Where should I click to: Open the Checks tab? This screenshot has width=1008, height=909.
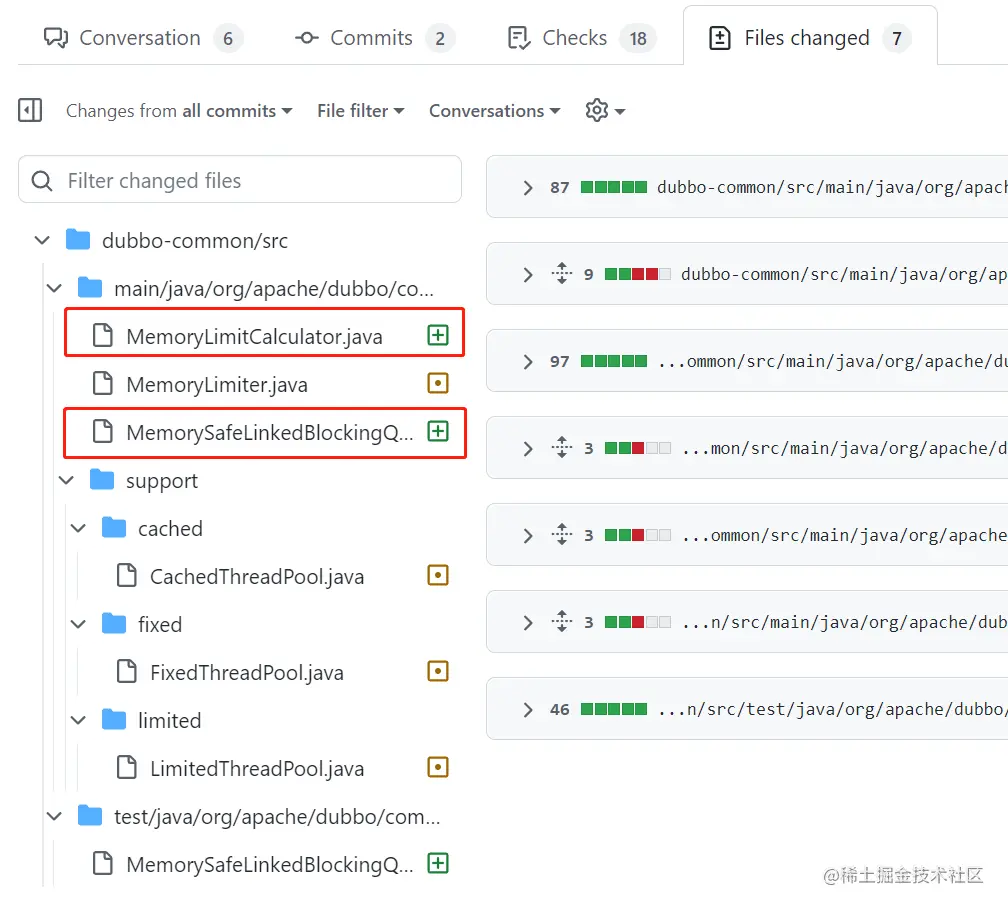pyautogui.click(x=580, y=38)
